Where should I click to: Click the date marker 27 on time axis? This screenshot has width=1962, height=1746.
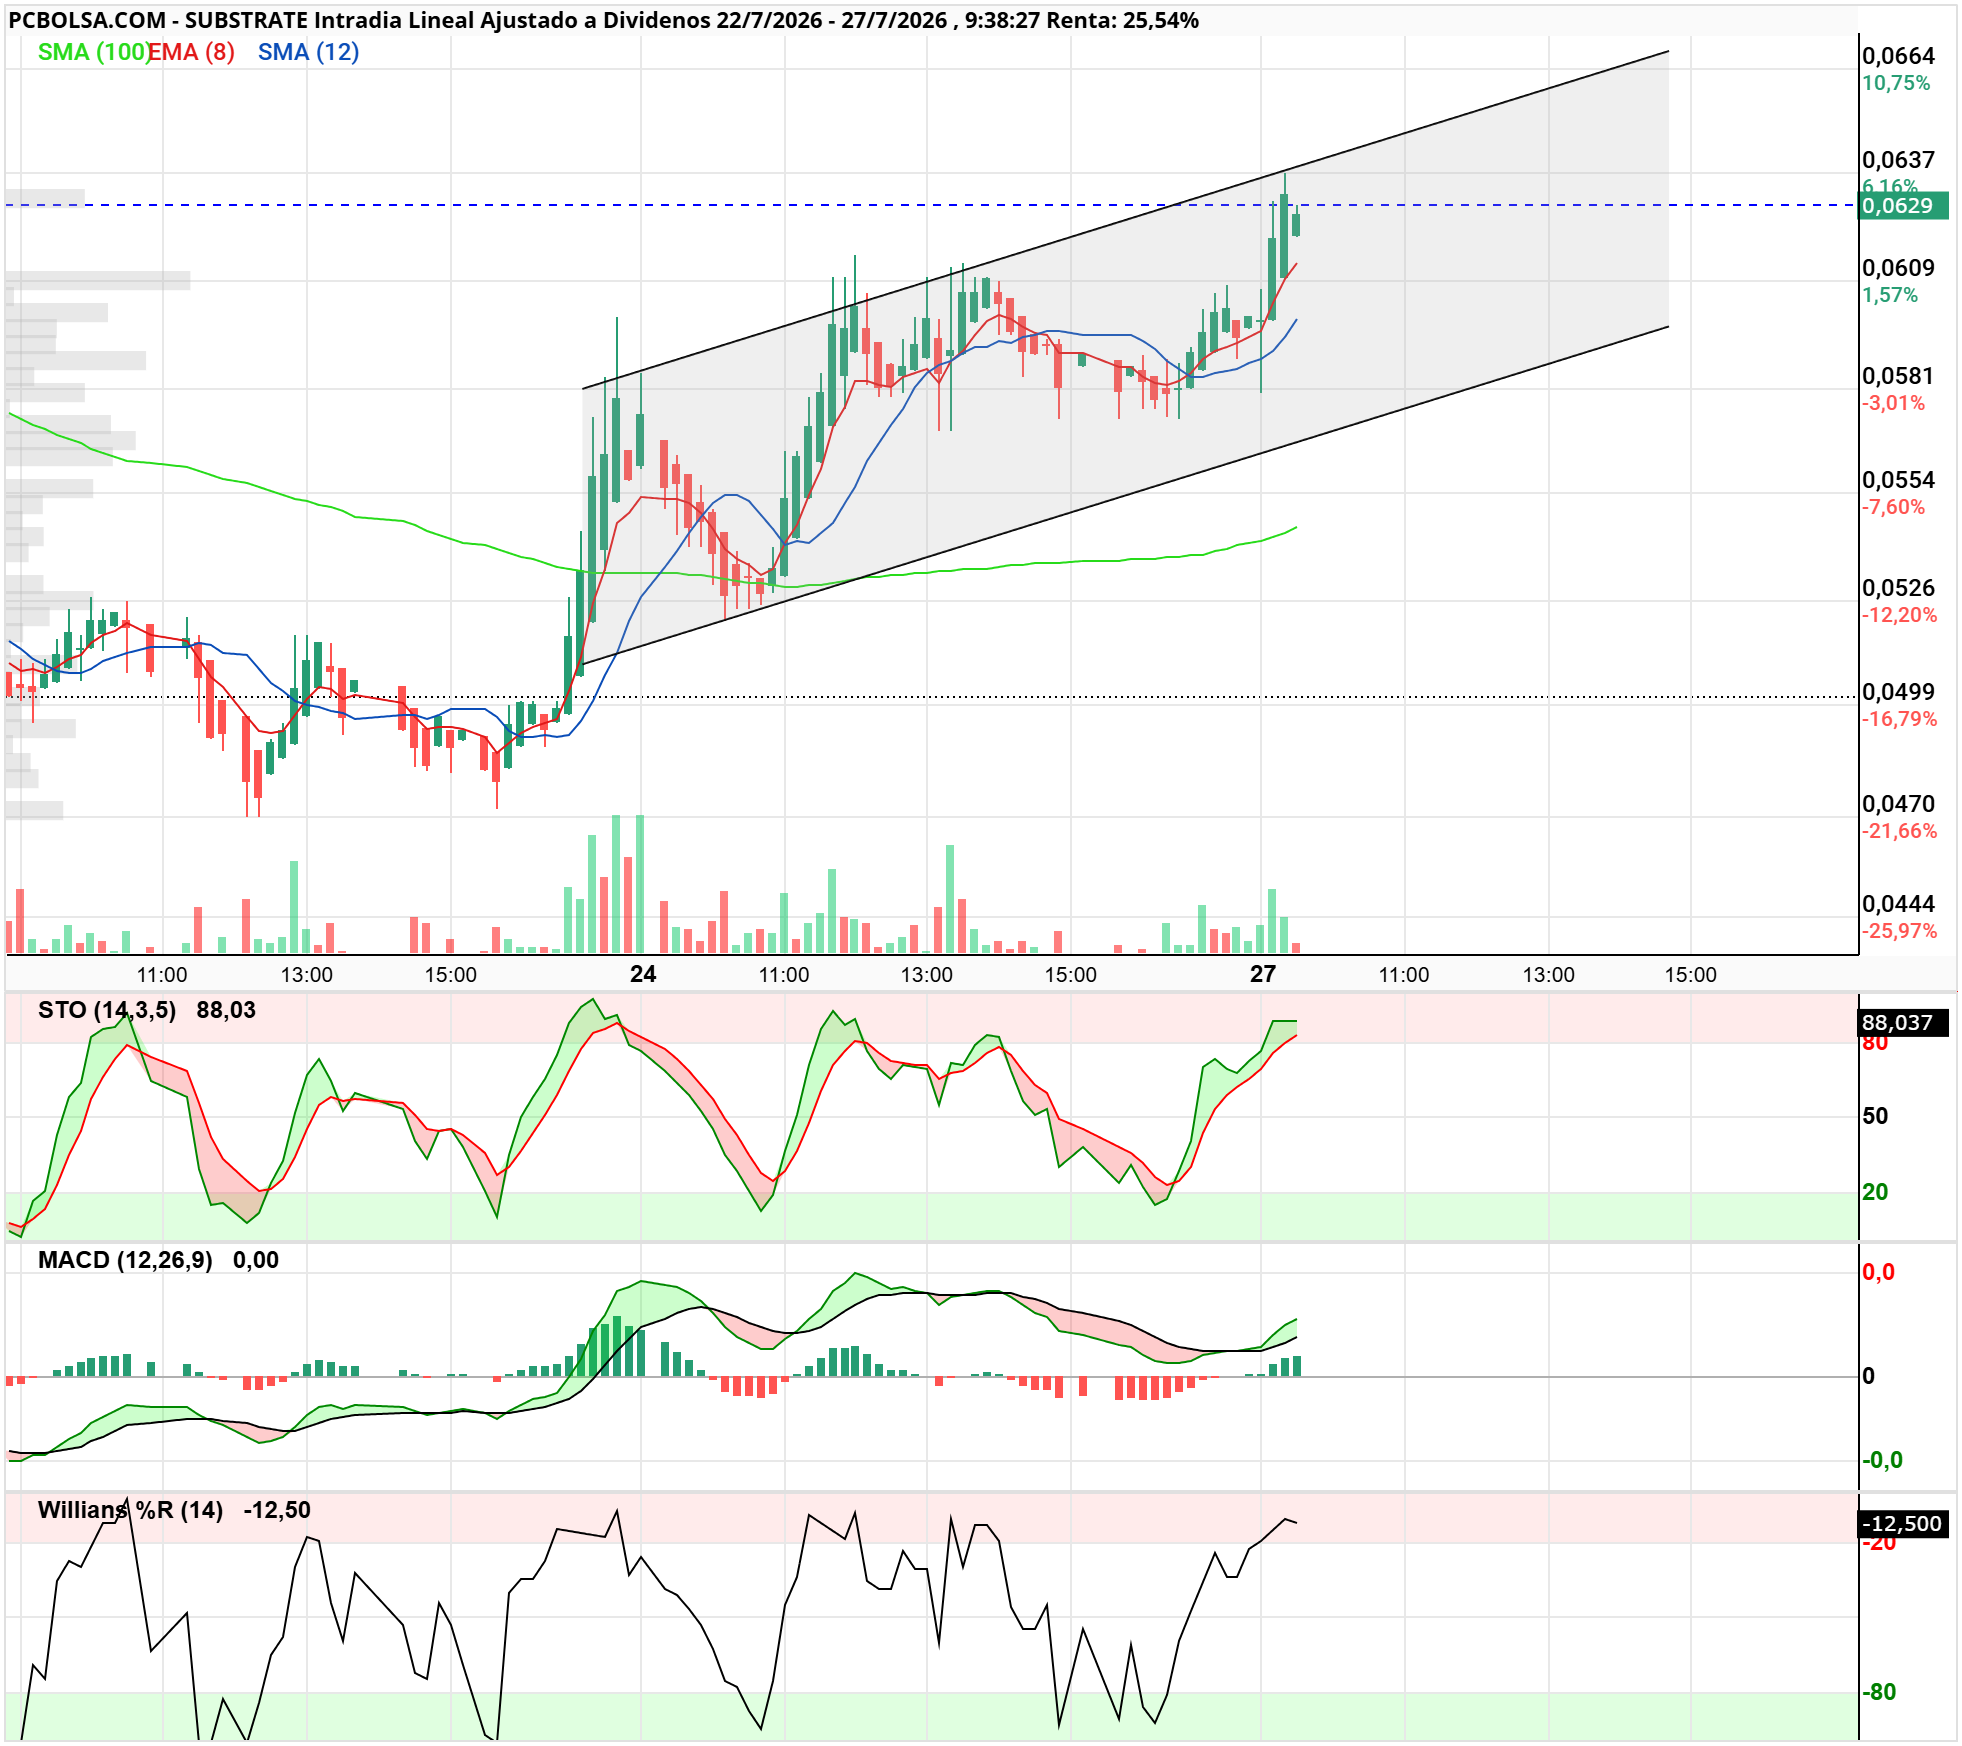pos(1263,974)
